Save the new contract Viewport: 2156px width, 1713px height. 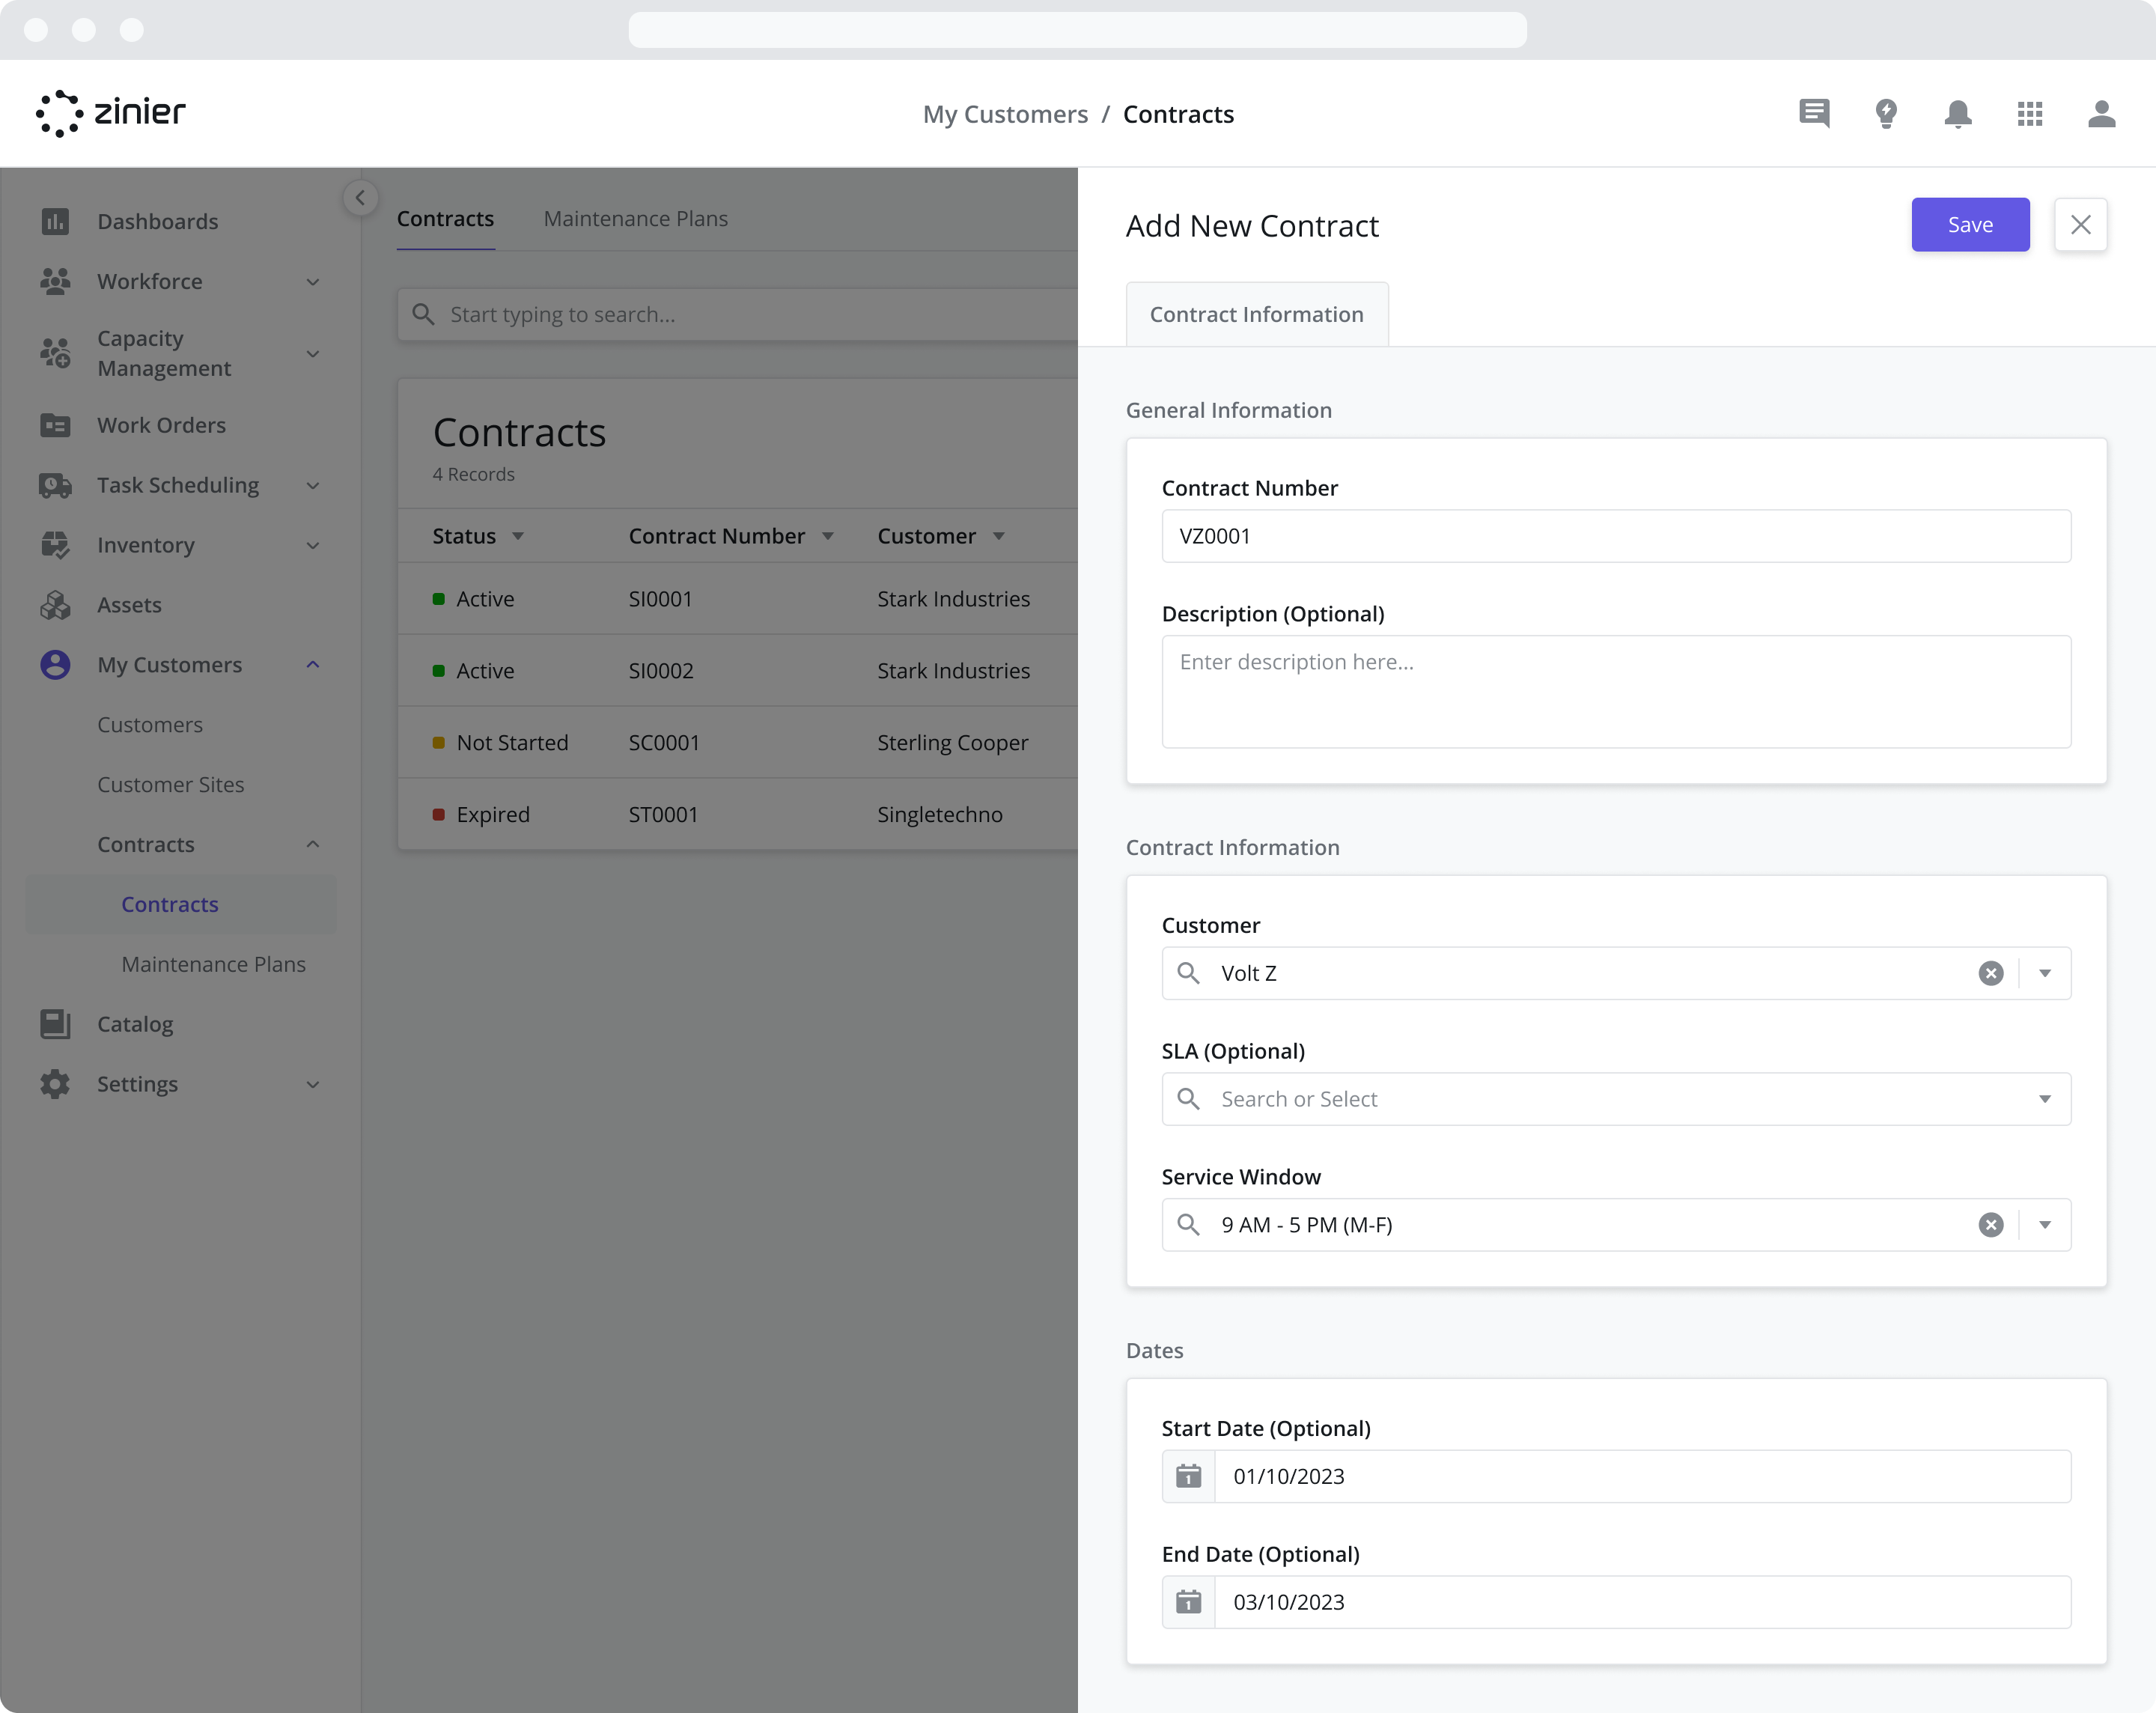coord(1969,224)
